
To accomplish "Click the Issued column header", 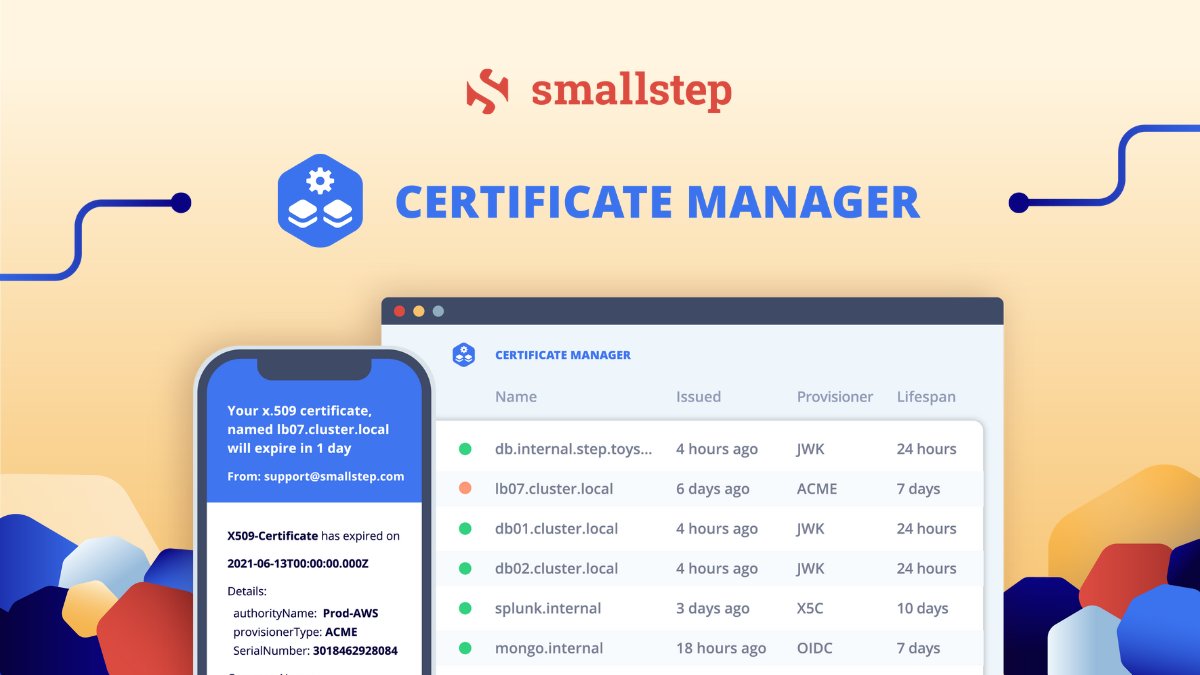I will pyautogui.click(x=697, y=396).
